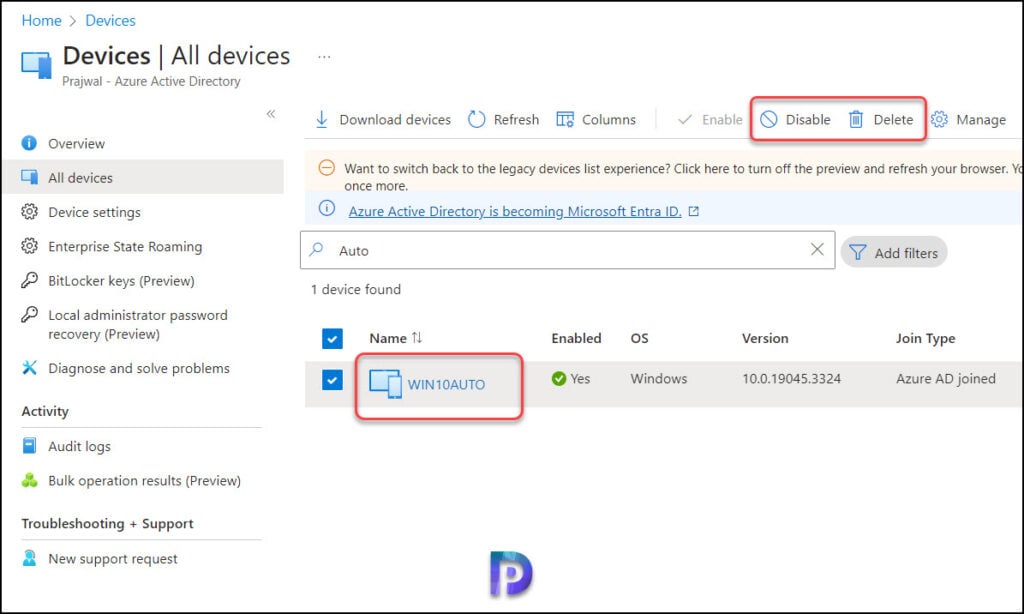Click the OS column header
This screenshot has width=1024, height=614.
[639, 338]
